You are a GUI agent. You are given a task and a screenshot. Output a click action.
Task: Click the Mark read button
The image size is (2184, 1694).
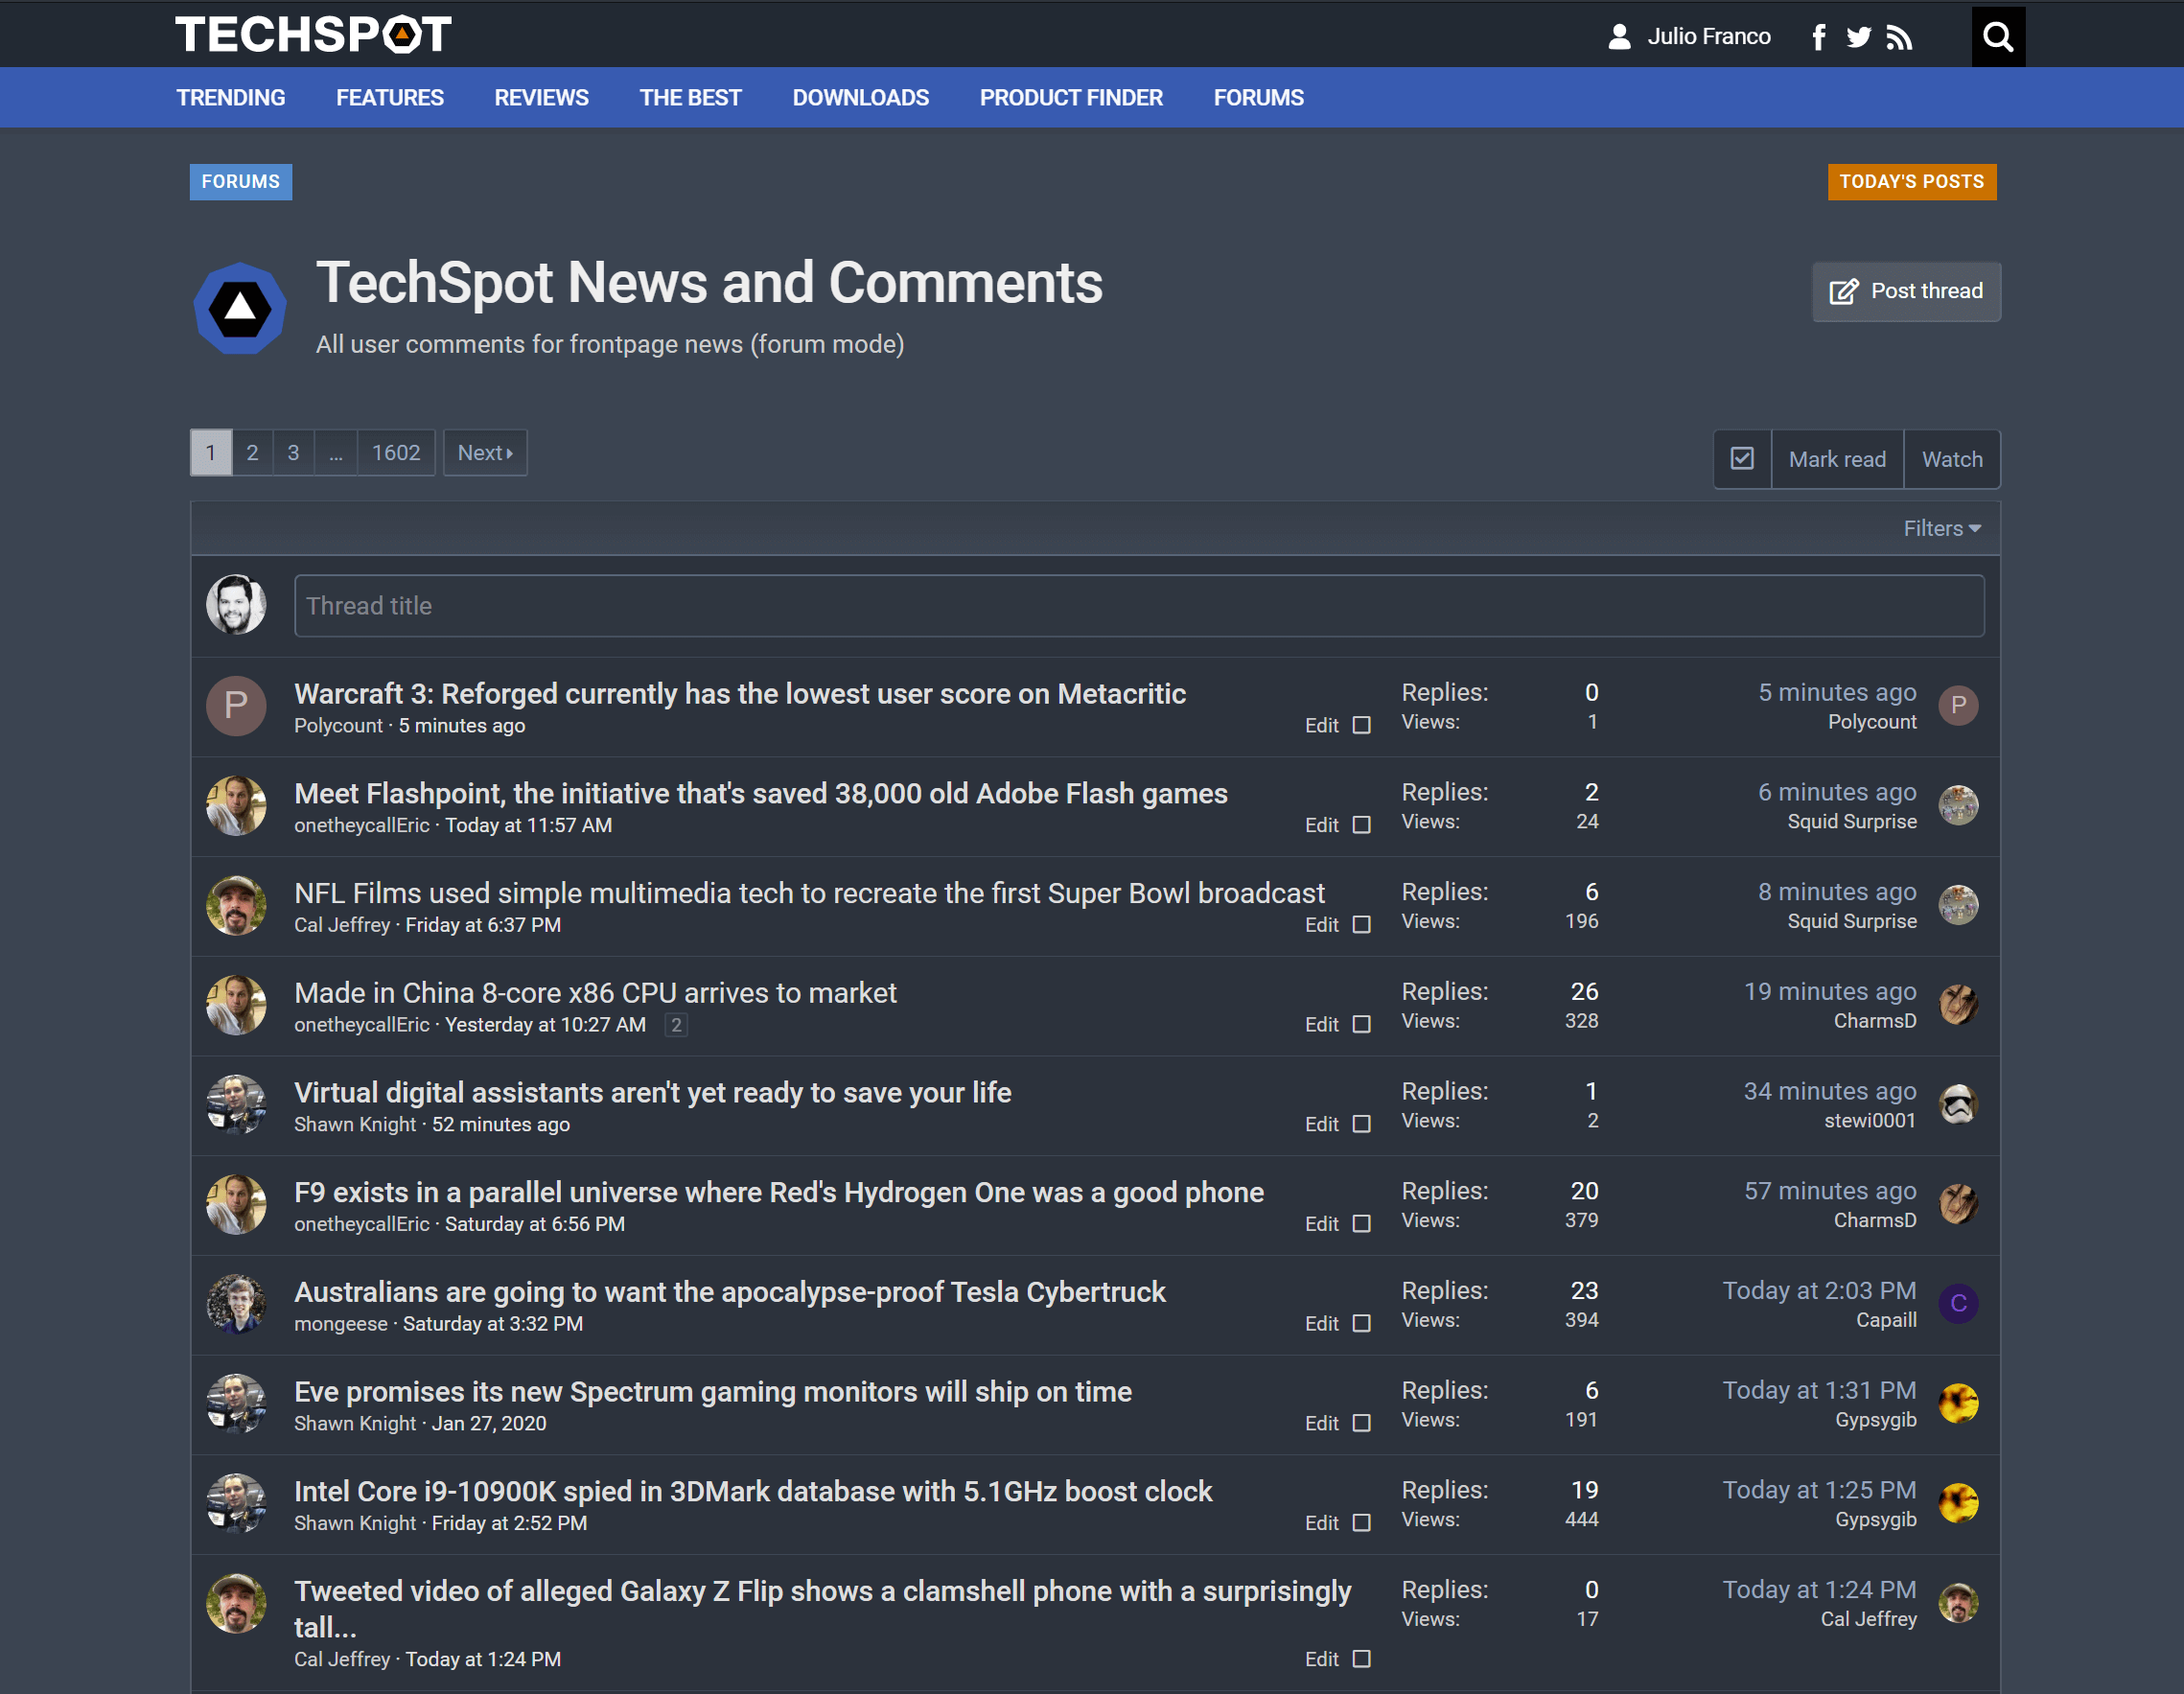click(x=1837, y=459)
